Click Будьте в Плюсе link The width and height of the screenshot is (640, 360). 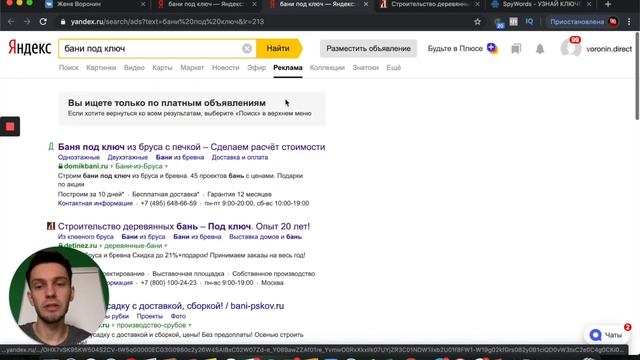(x=455, y=49)
